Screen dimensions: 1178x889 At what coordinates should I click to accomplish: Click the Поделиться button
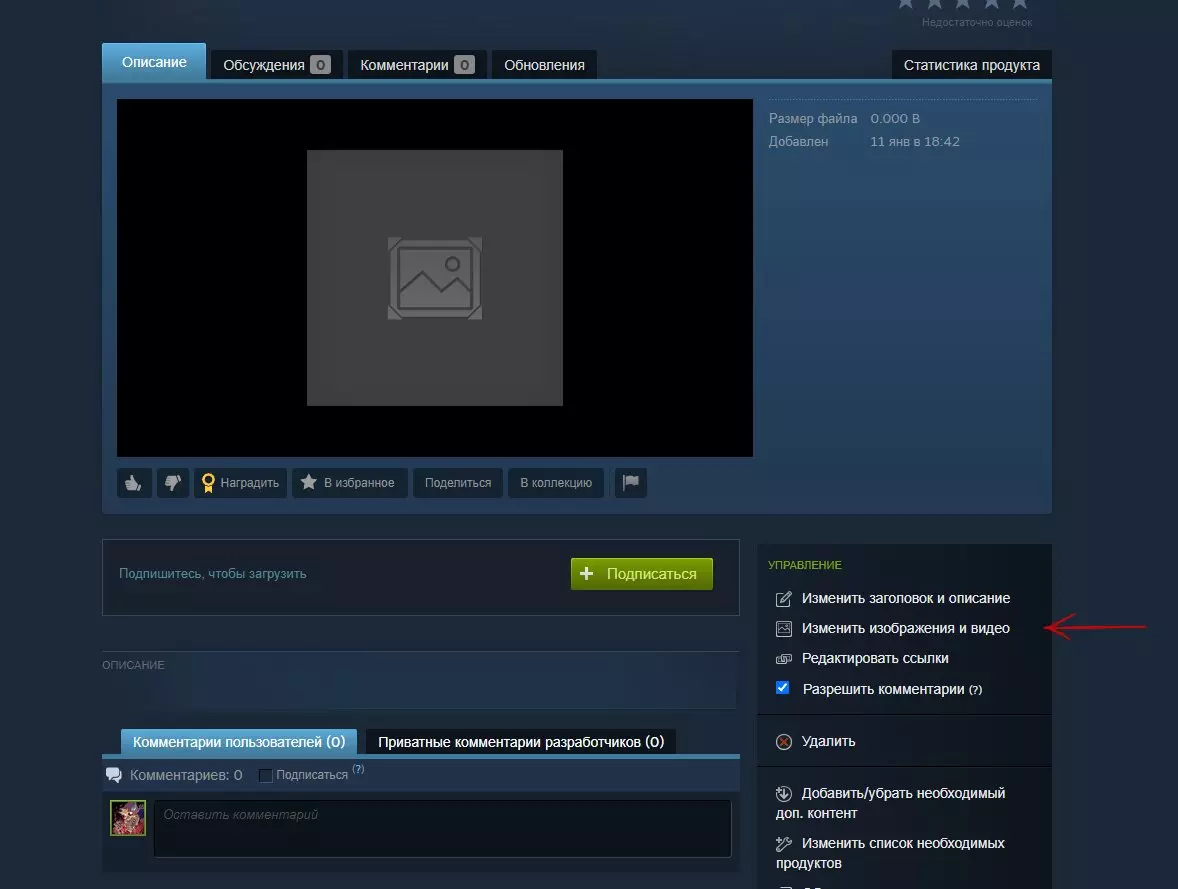click(x=458, y=482)
